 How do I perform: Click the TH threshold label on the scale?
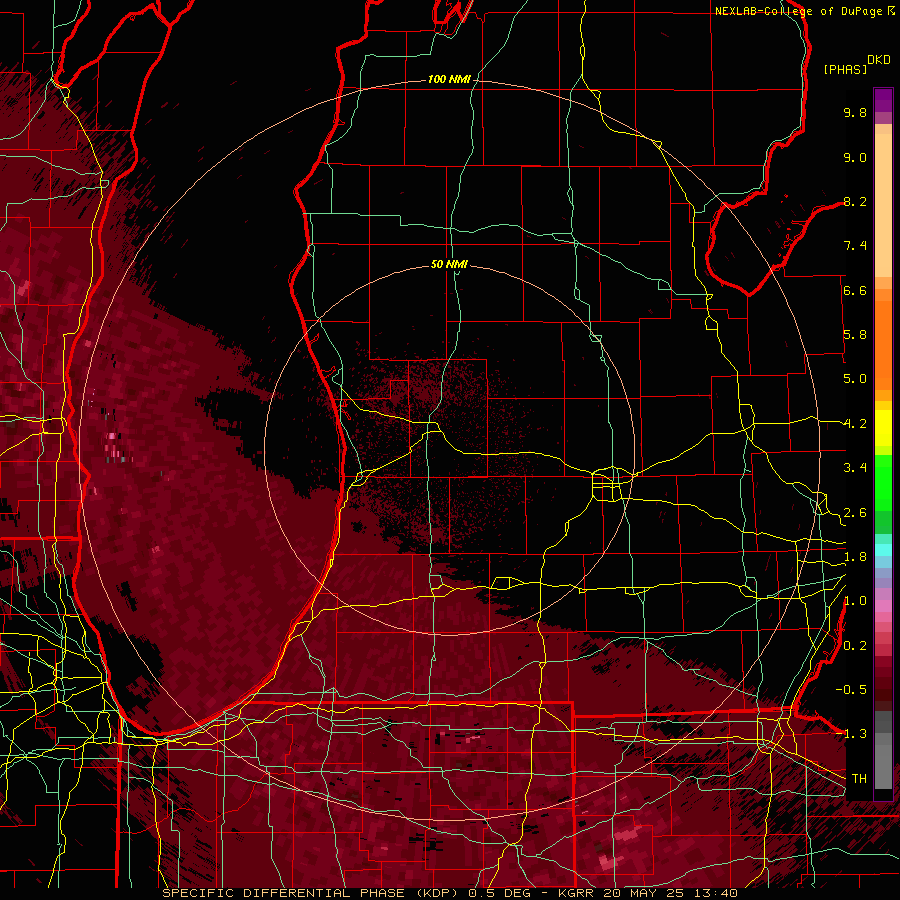(859, 778)
